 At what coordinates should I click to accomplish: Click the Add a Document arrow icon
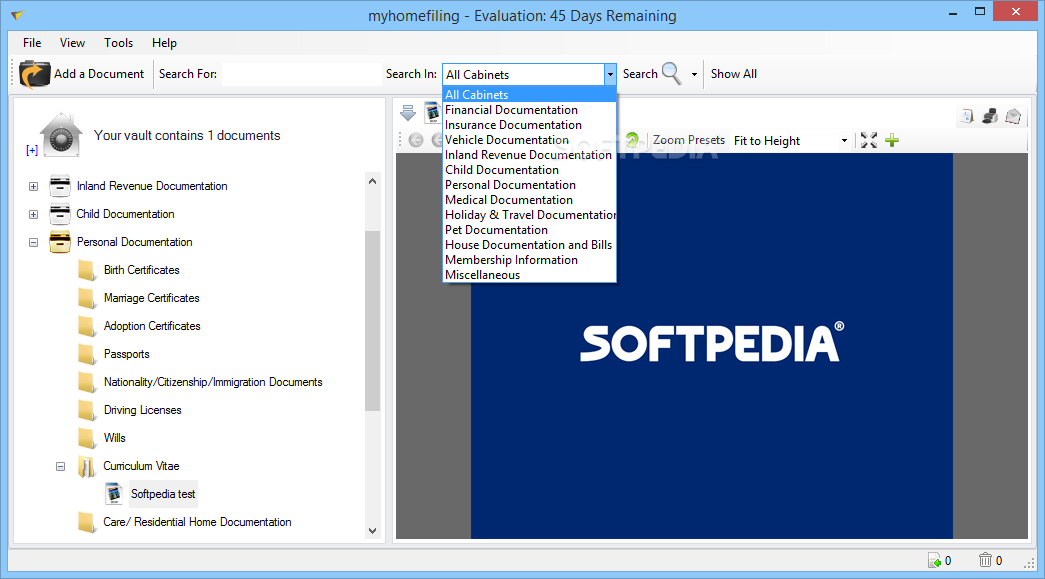(34, 74)
